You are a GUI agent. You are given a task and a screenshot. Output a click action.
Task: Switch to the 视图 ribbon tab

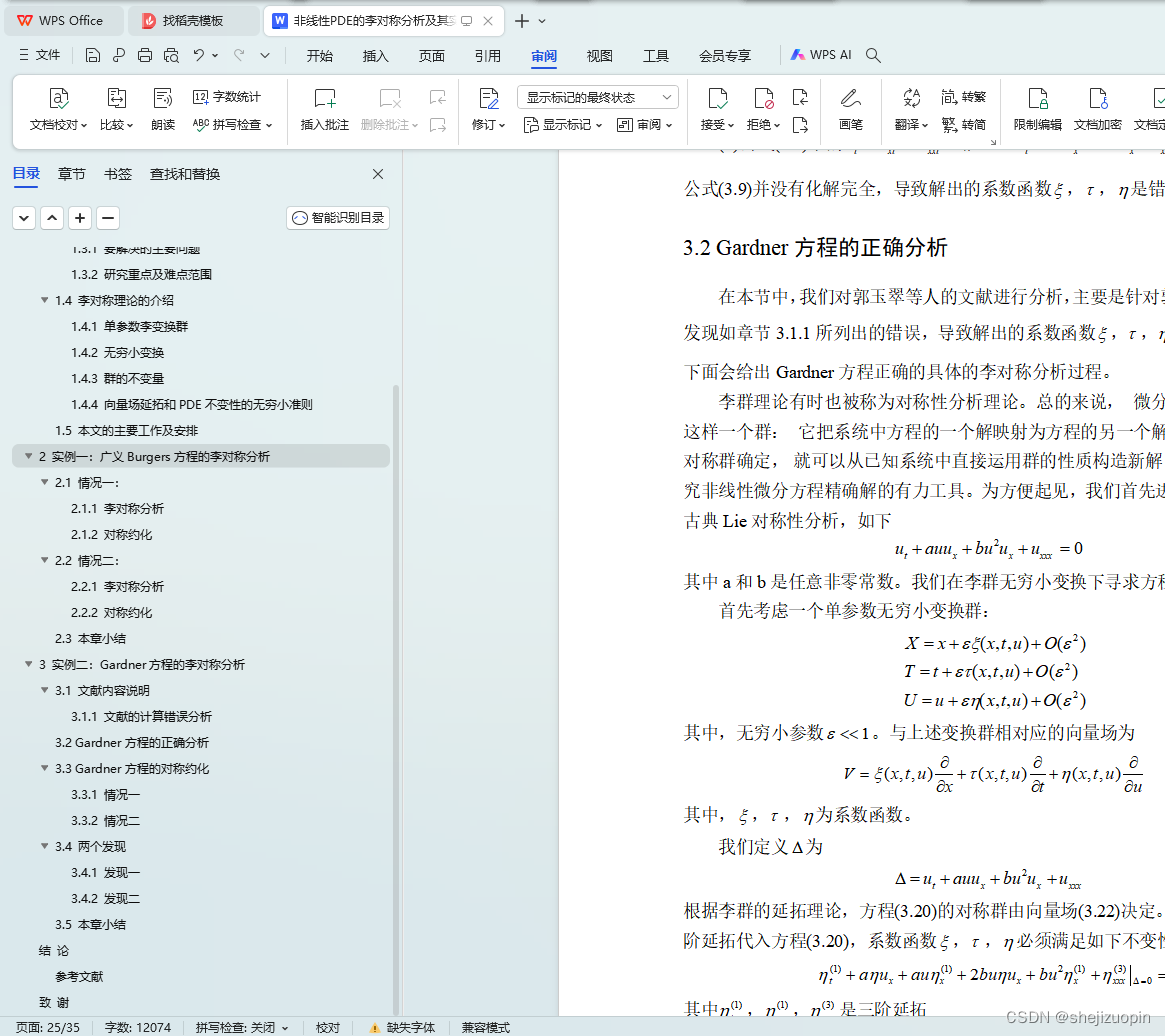point(600,56)
